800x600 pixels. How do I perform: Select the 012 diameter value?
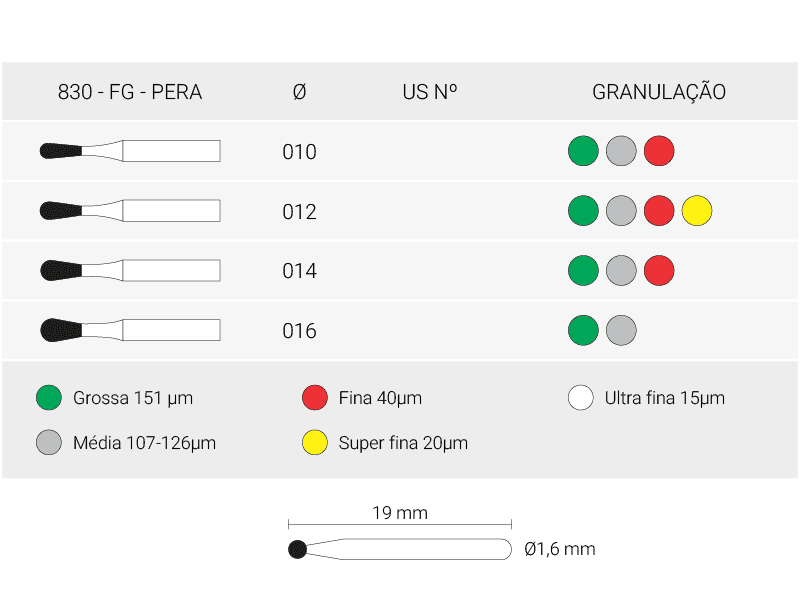tap(299, 212)
